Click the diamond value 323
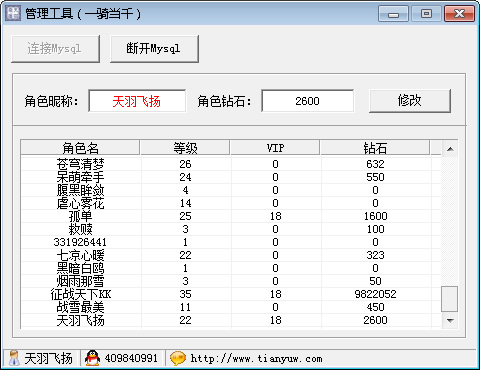Viewport: 480px width, 370px height. coord(375,255)
